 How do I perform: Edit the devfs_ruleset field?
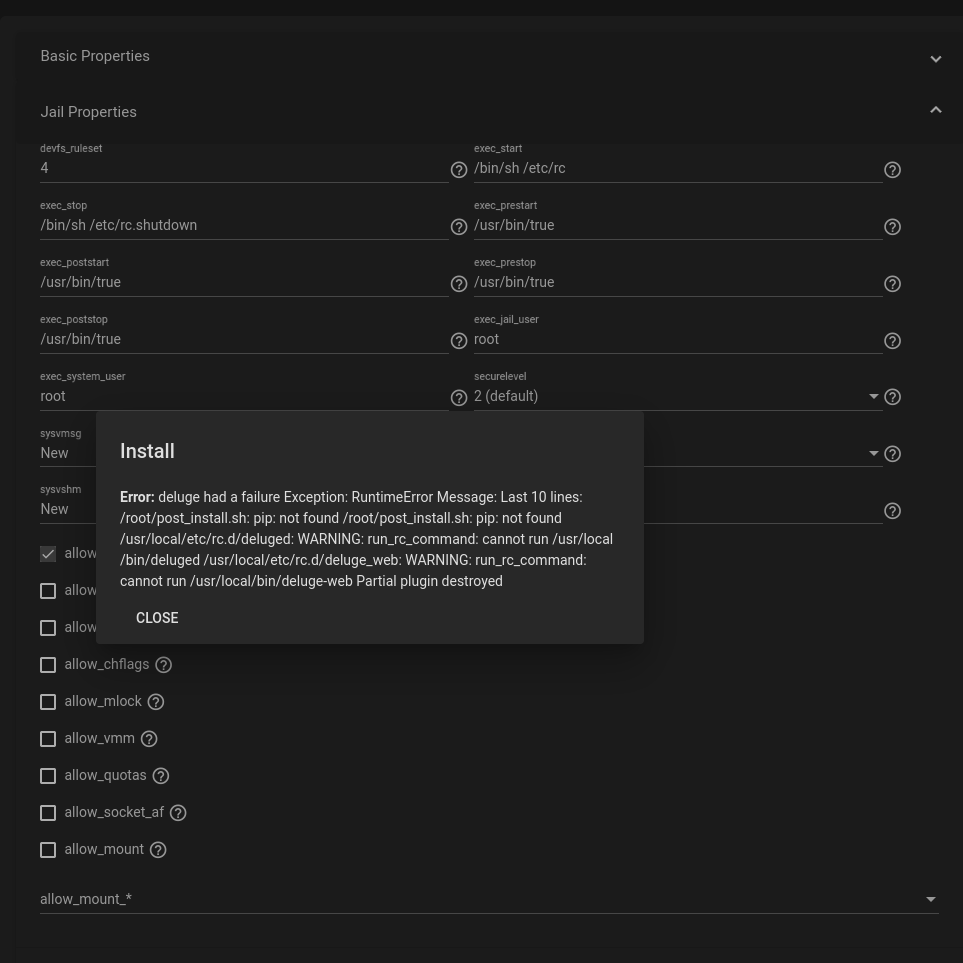(x=244, y=168)
